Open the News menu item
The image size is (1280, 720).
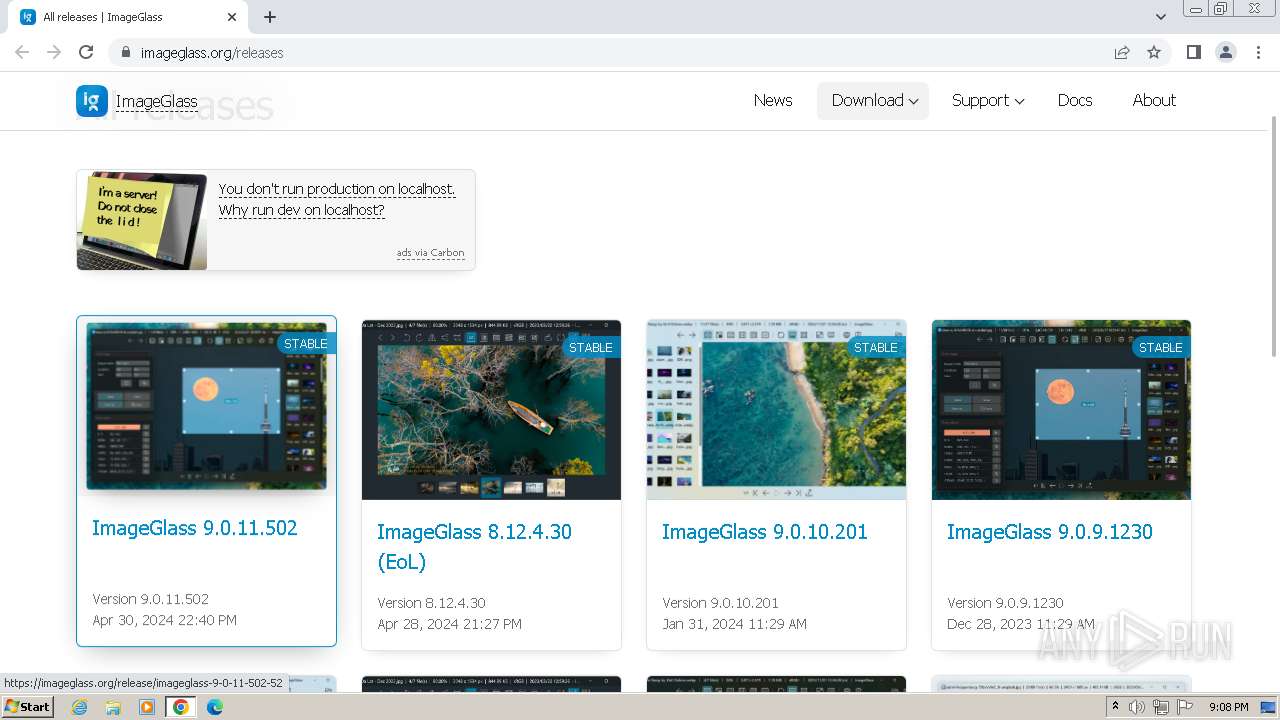(x=773, y=100)
